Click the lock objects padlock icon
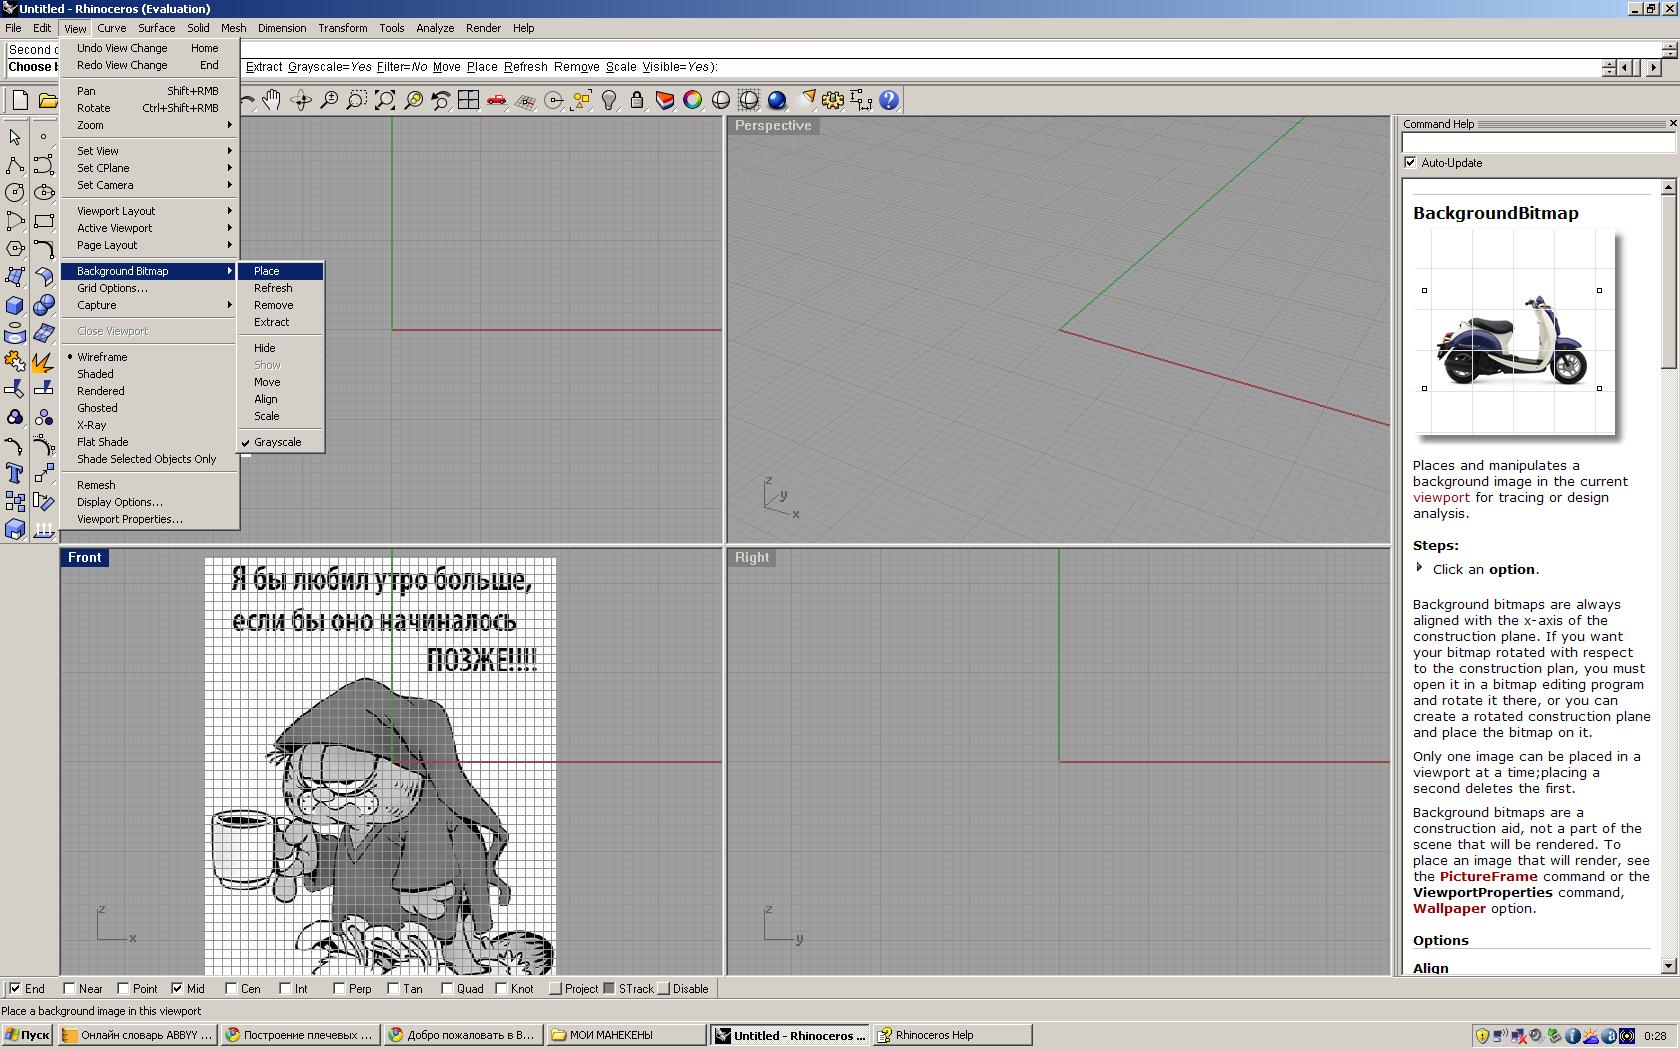This screenshot has height=1050, width=1680. pyautogui.click(x=636, y=100)
